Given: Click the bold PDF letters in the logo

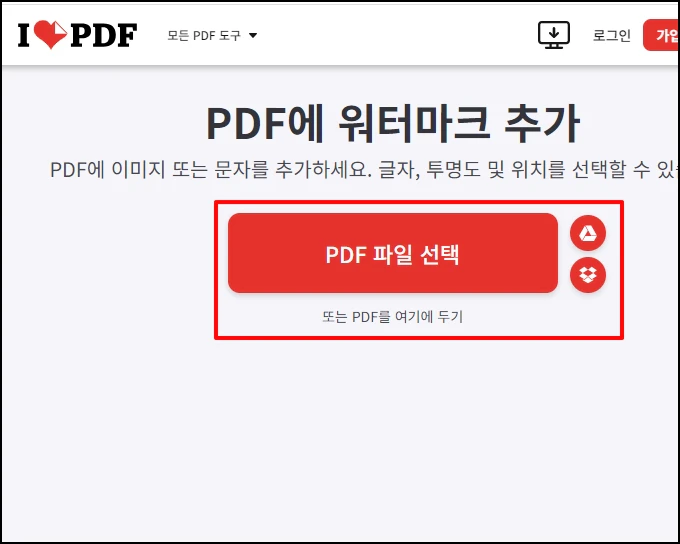Looking at the screenshot, I should click(x=104, y=35).
